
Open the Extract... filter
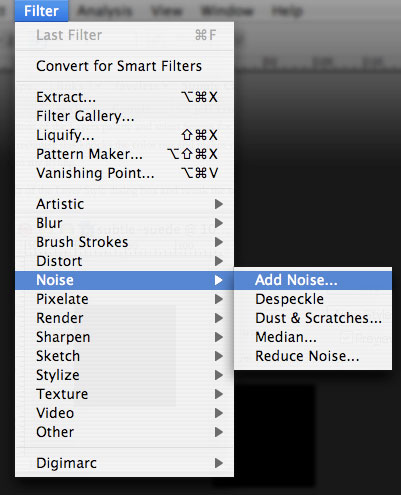[124, 97]
